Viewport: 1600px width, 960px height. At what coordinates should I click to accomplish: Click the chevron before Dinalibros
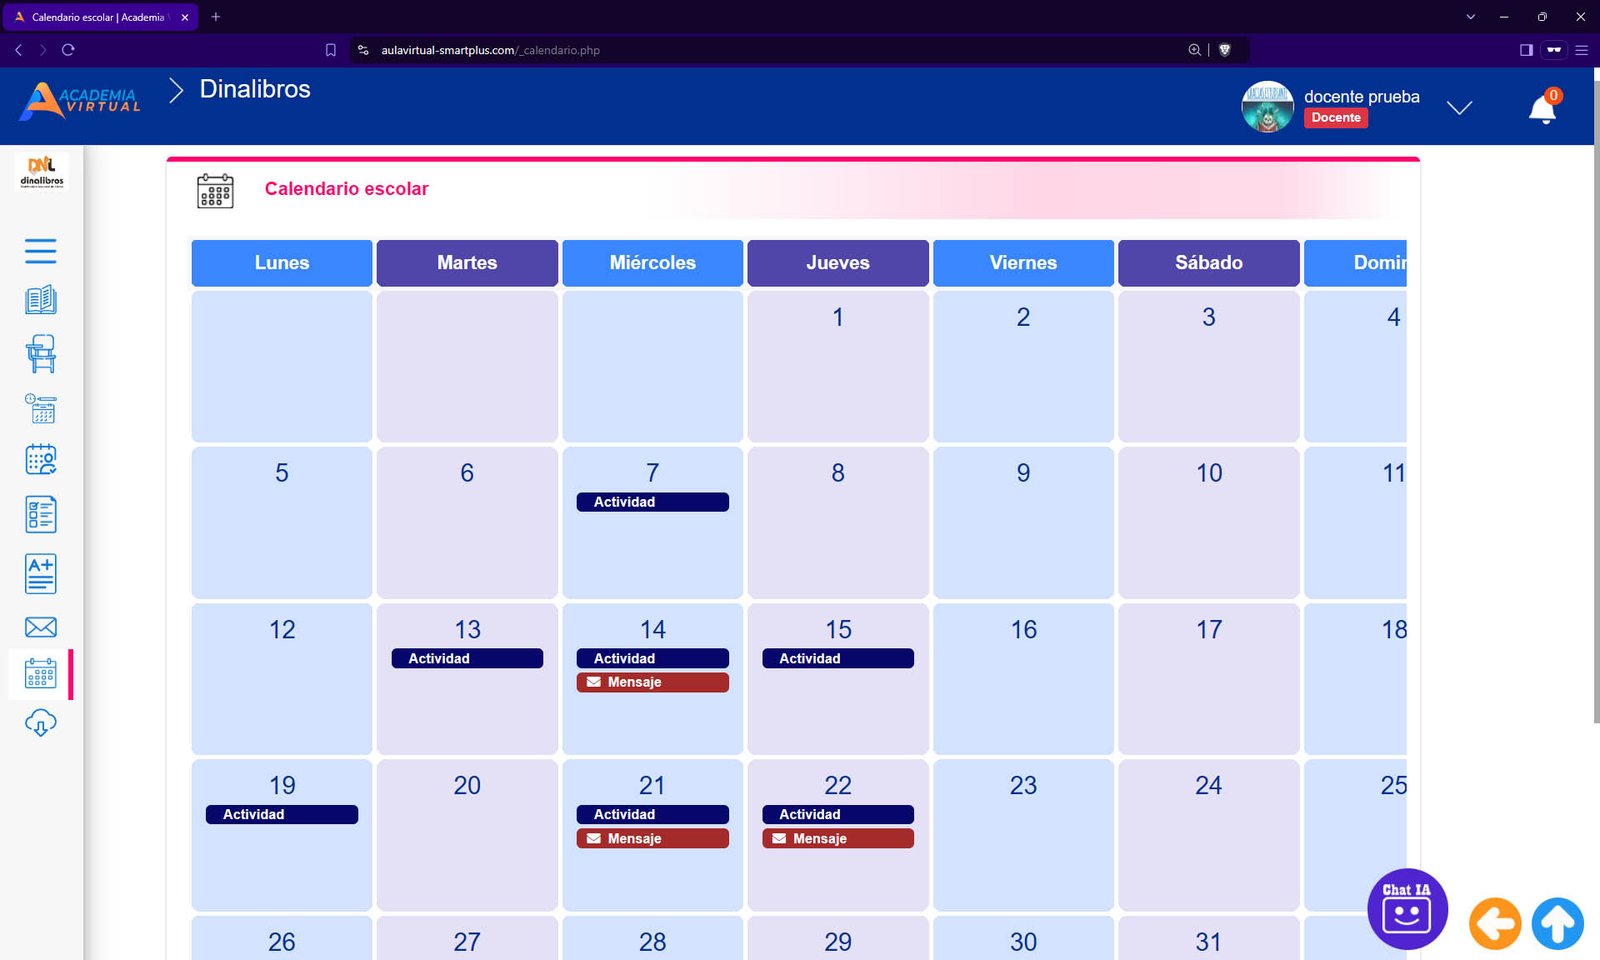click(176, 90)
